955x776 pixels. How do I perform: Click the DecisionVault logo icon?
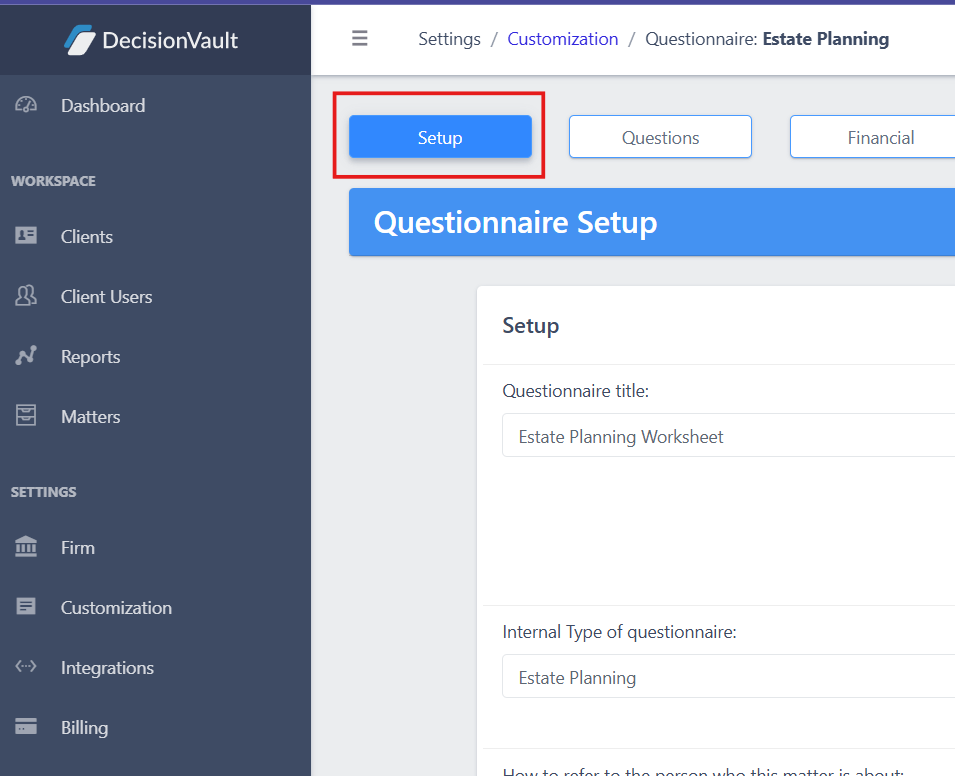(80, 40)
